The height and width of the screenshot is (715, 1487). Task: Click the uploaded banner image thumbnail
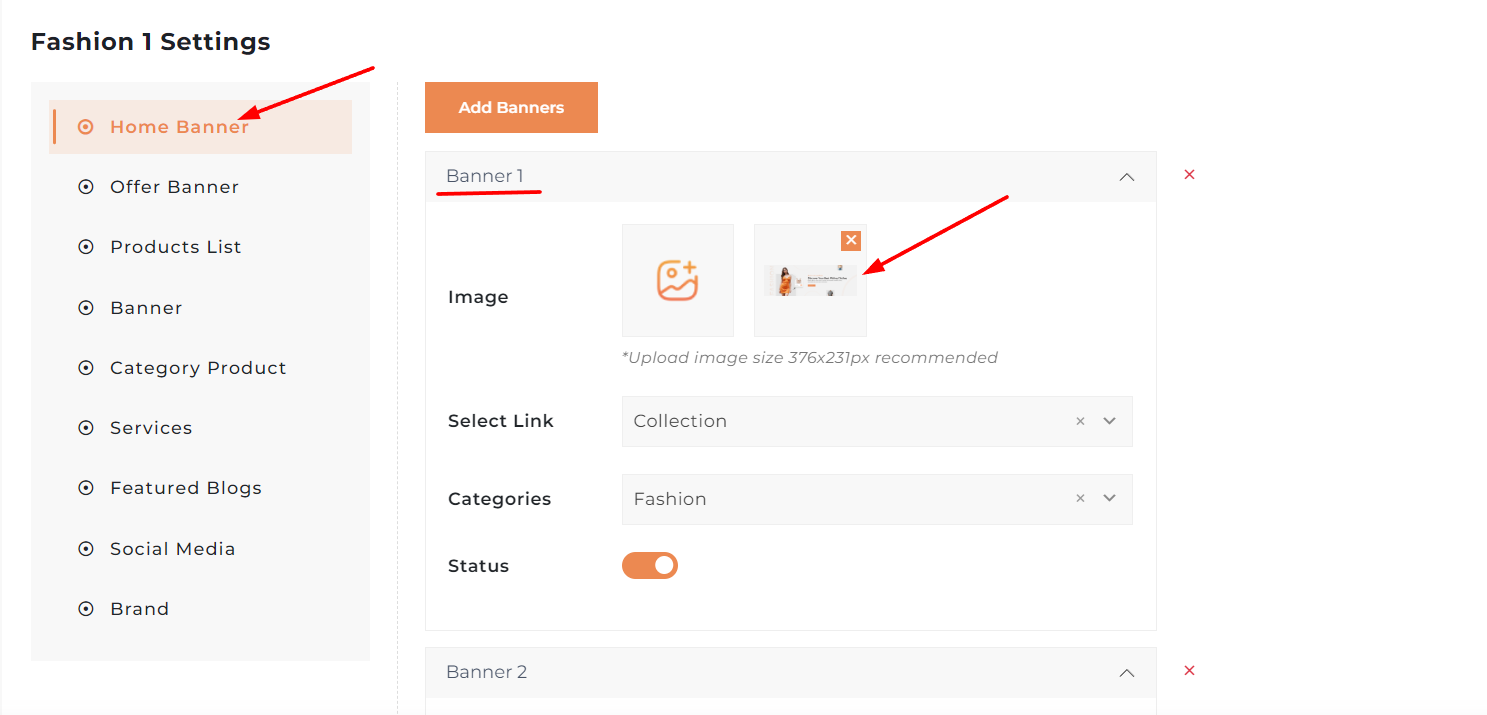pyautogui.click(x=810, y=281)
